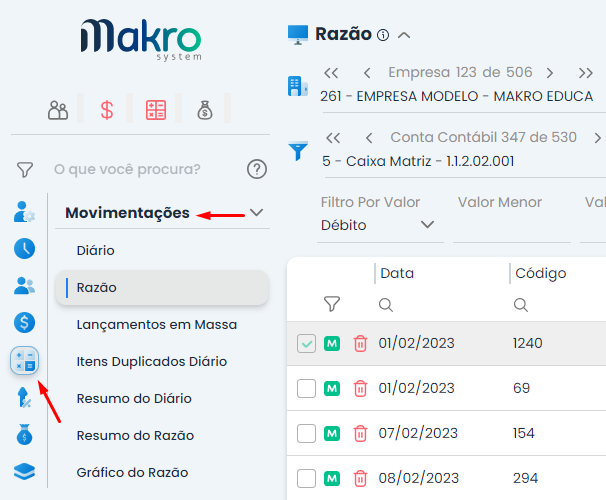Click the search icon under Data column

pos(386,305)
